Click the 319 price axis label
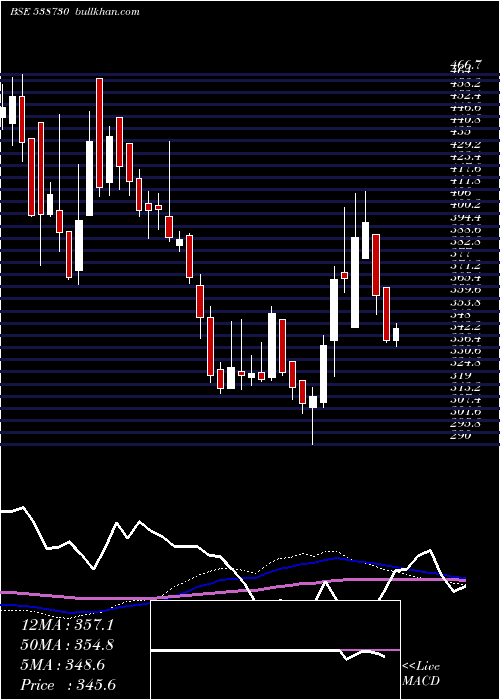This screenshot has width=500, height=700. pyautogui.click(x=459, y=375)
